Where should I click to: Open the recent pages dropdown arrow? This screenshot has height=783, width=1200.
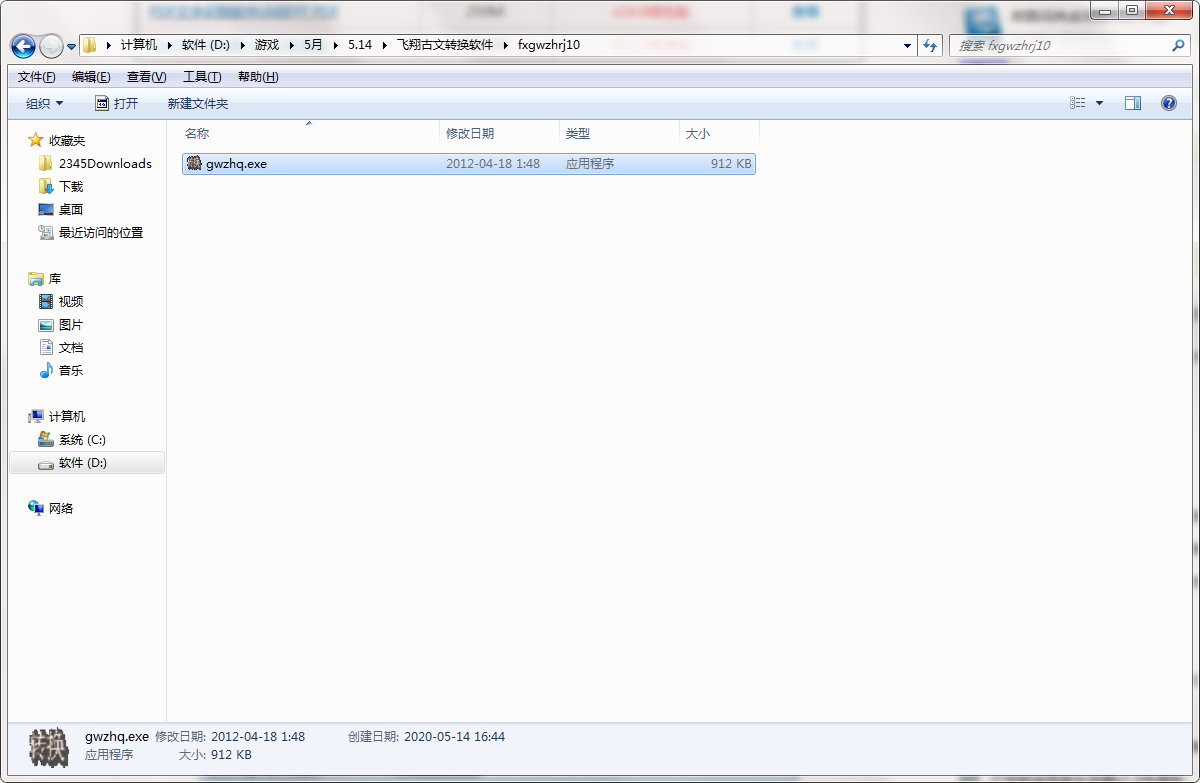[x=71, y=47]
